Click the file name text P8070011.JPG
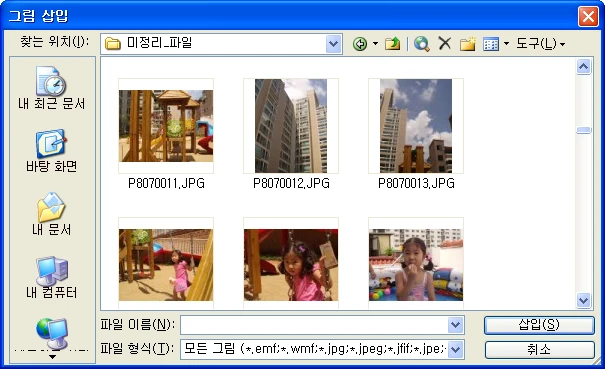The width and height of the screenshot is (605, 369). (x=166, y=183)
